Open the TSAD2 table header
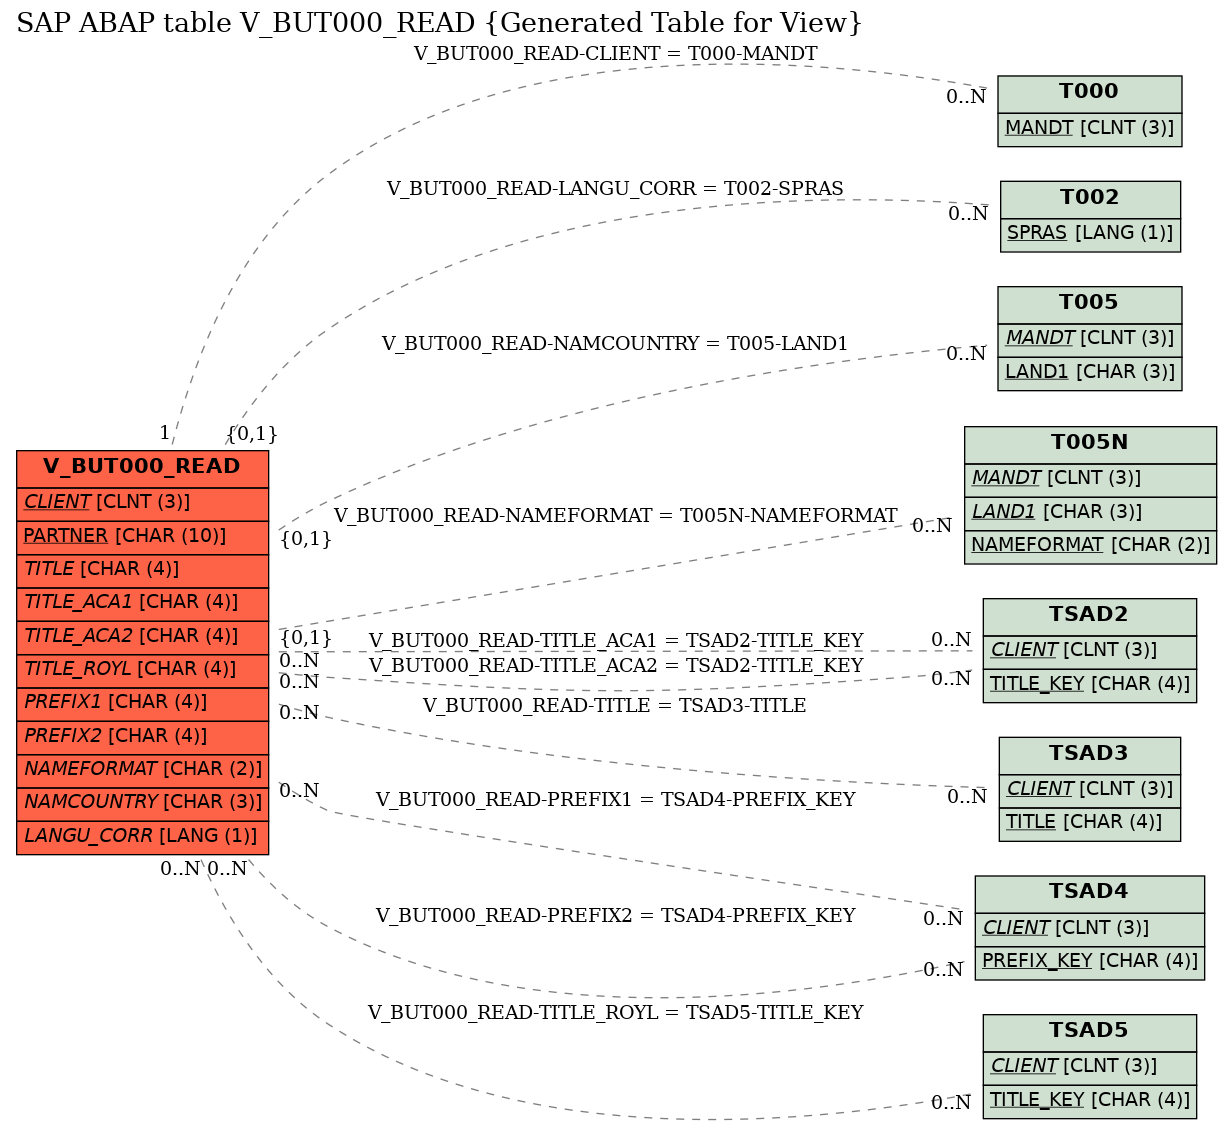The height and width of the screenshot is (1129, 1232). pos(1090,616)
